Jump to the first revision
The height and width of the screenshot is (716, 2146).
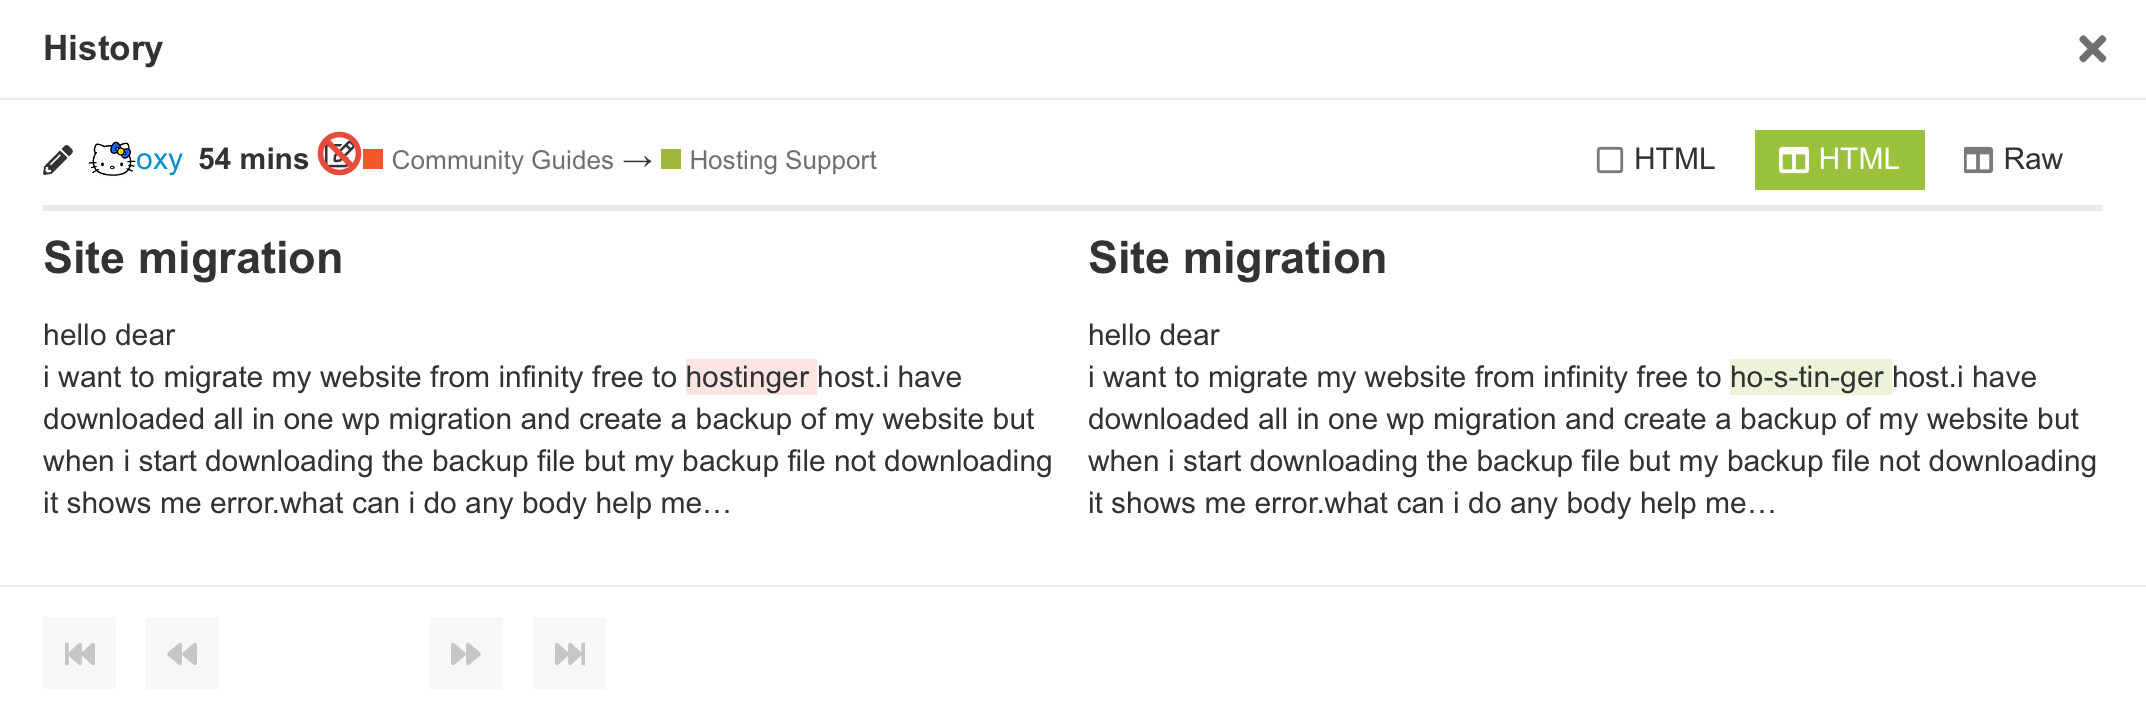pyautogui.click(x=80, y=654)
